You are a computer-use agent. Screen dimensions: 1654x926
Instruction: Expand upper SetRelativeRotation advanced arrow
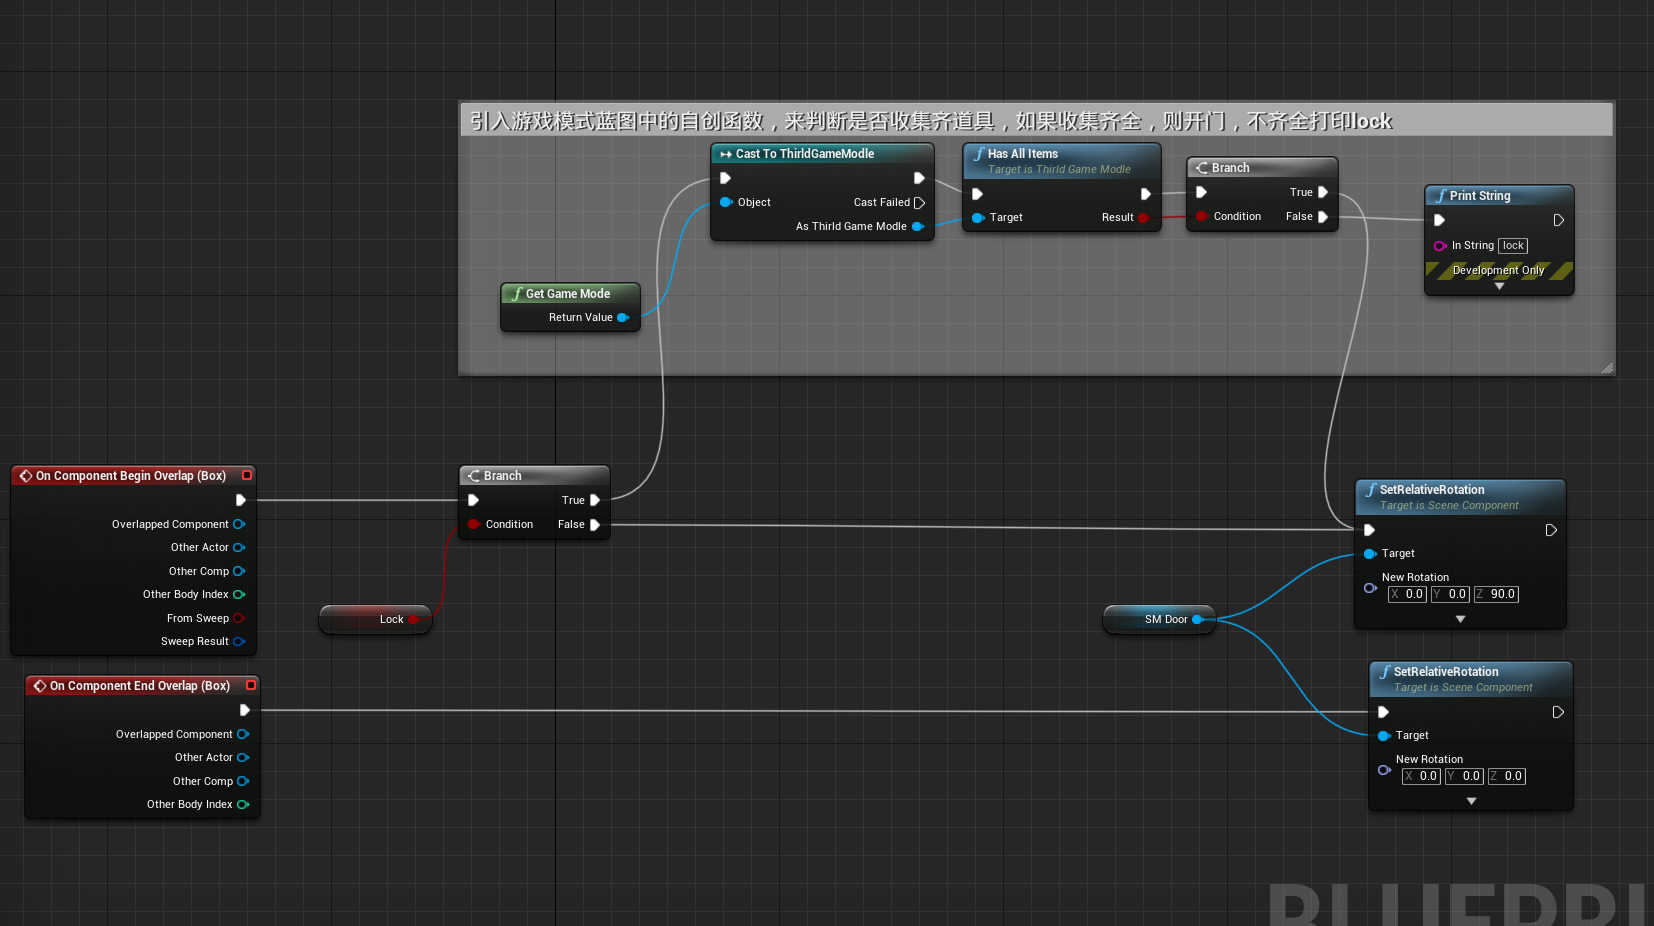1460,619
